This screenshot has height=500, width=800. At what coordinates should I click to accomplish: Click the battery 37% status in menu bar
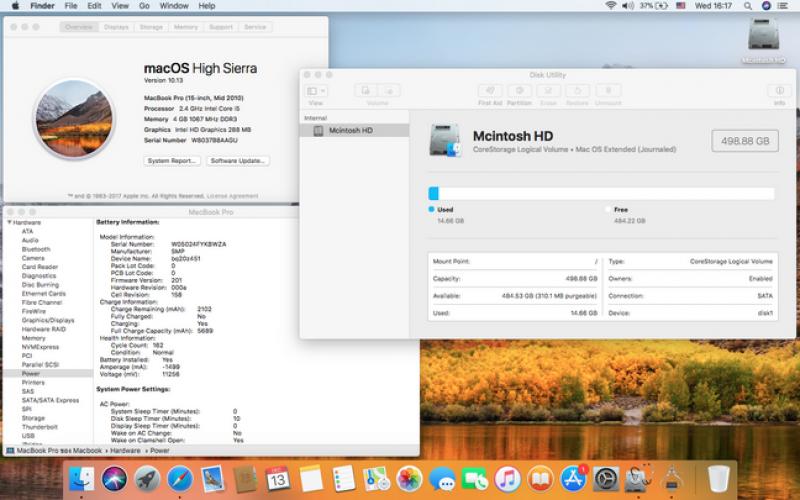(x=654, y=6)
